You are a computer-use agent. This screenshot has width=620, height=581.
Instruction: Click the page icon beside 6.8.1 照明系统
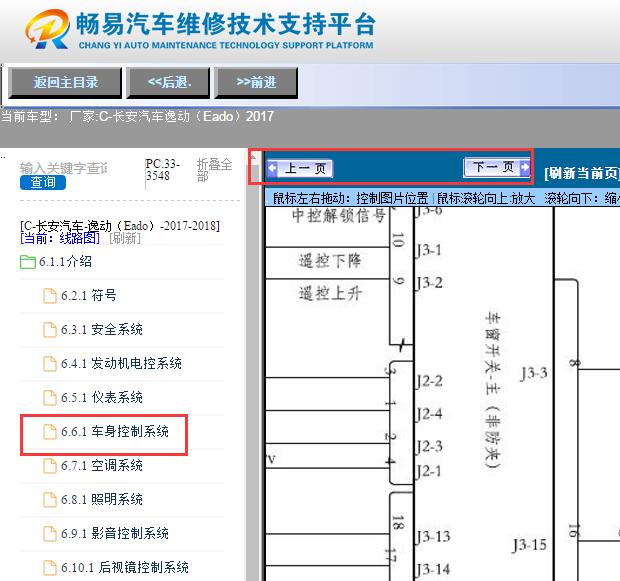(50, 500)
